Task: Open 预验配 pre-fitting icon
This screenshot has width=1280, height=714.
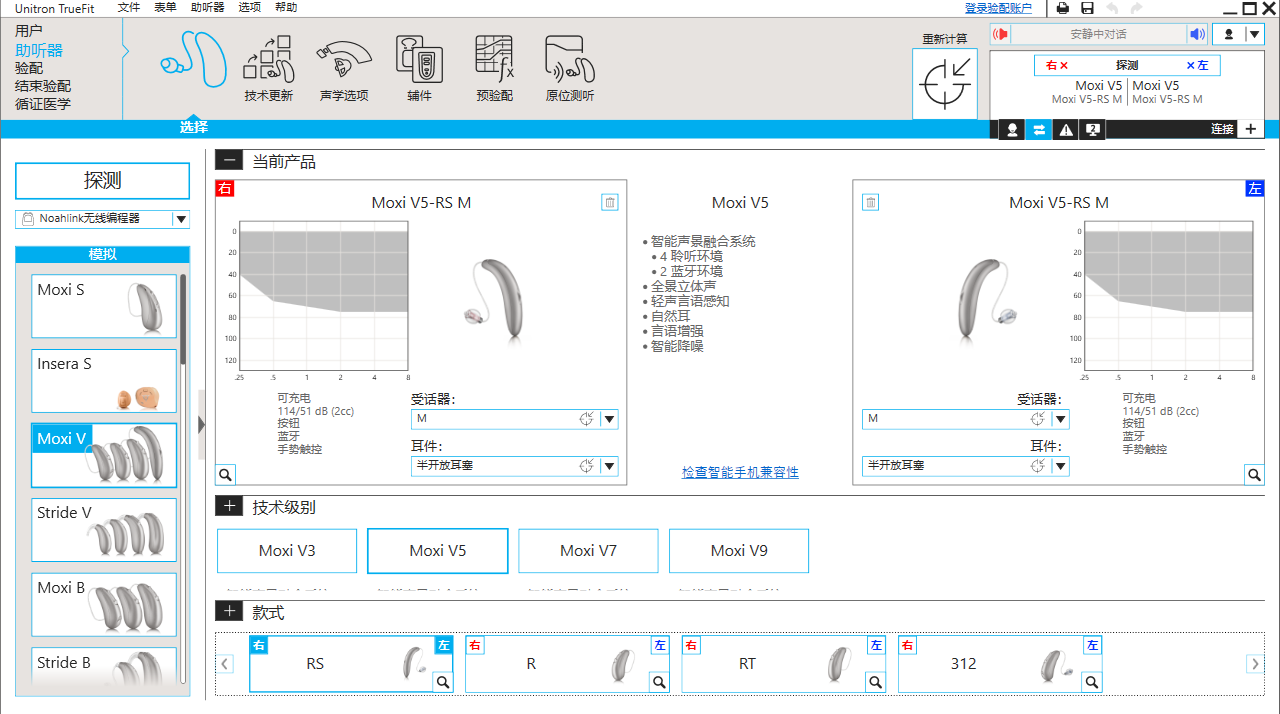Action: click(x=494, y=70)
